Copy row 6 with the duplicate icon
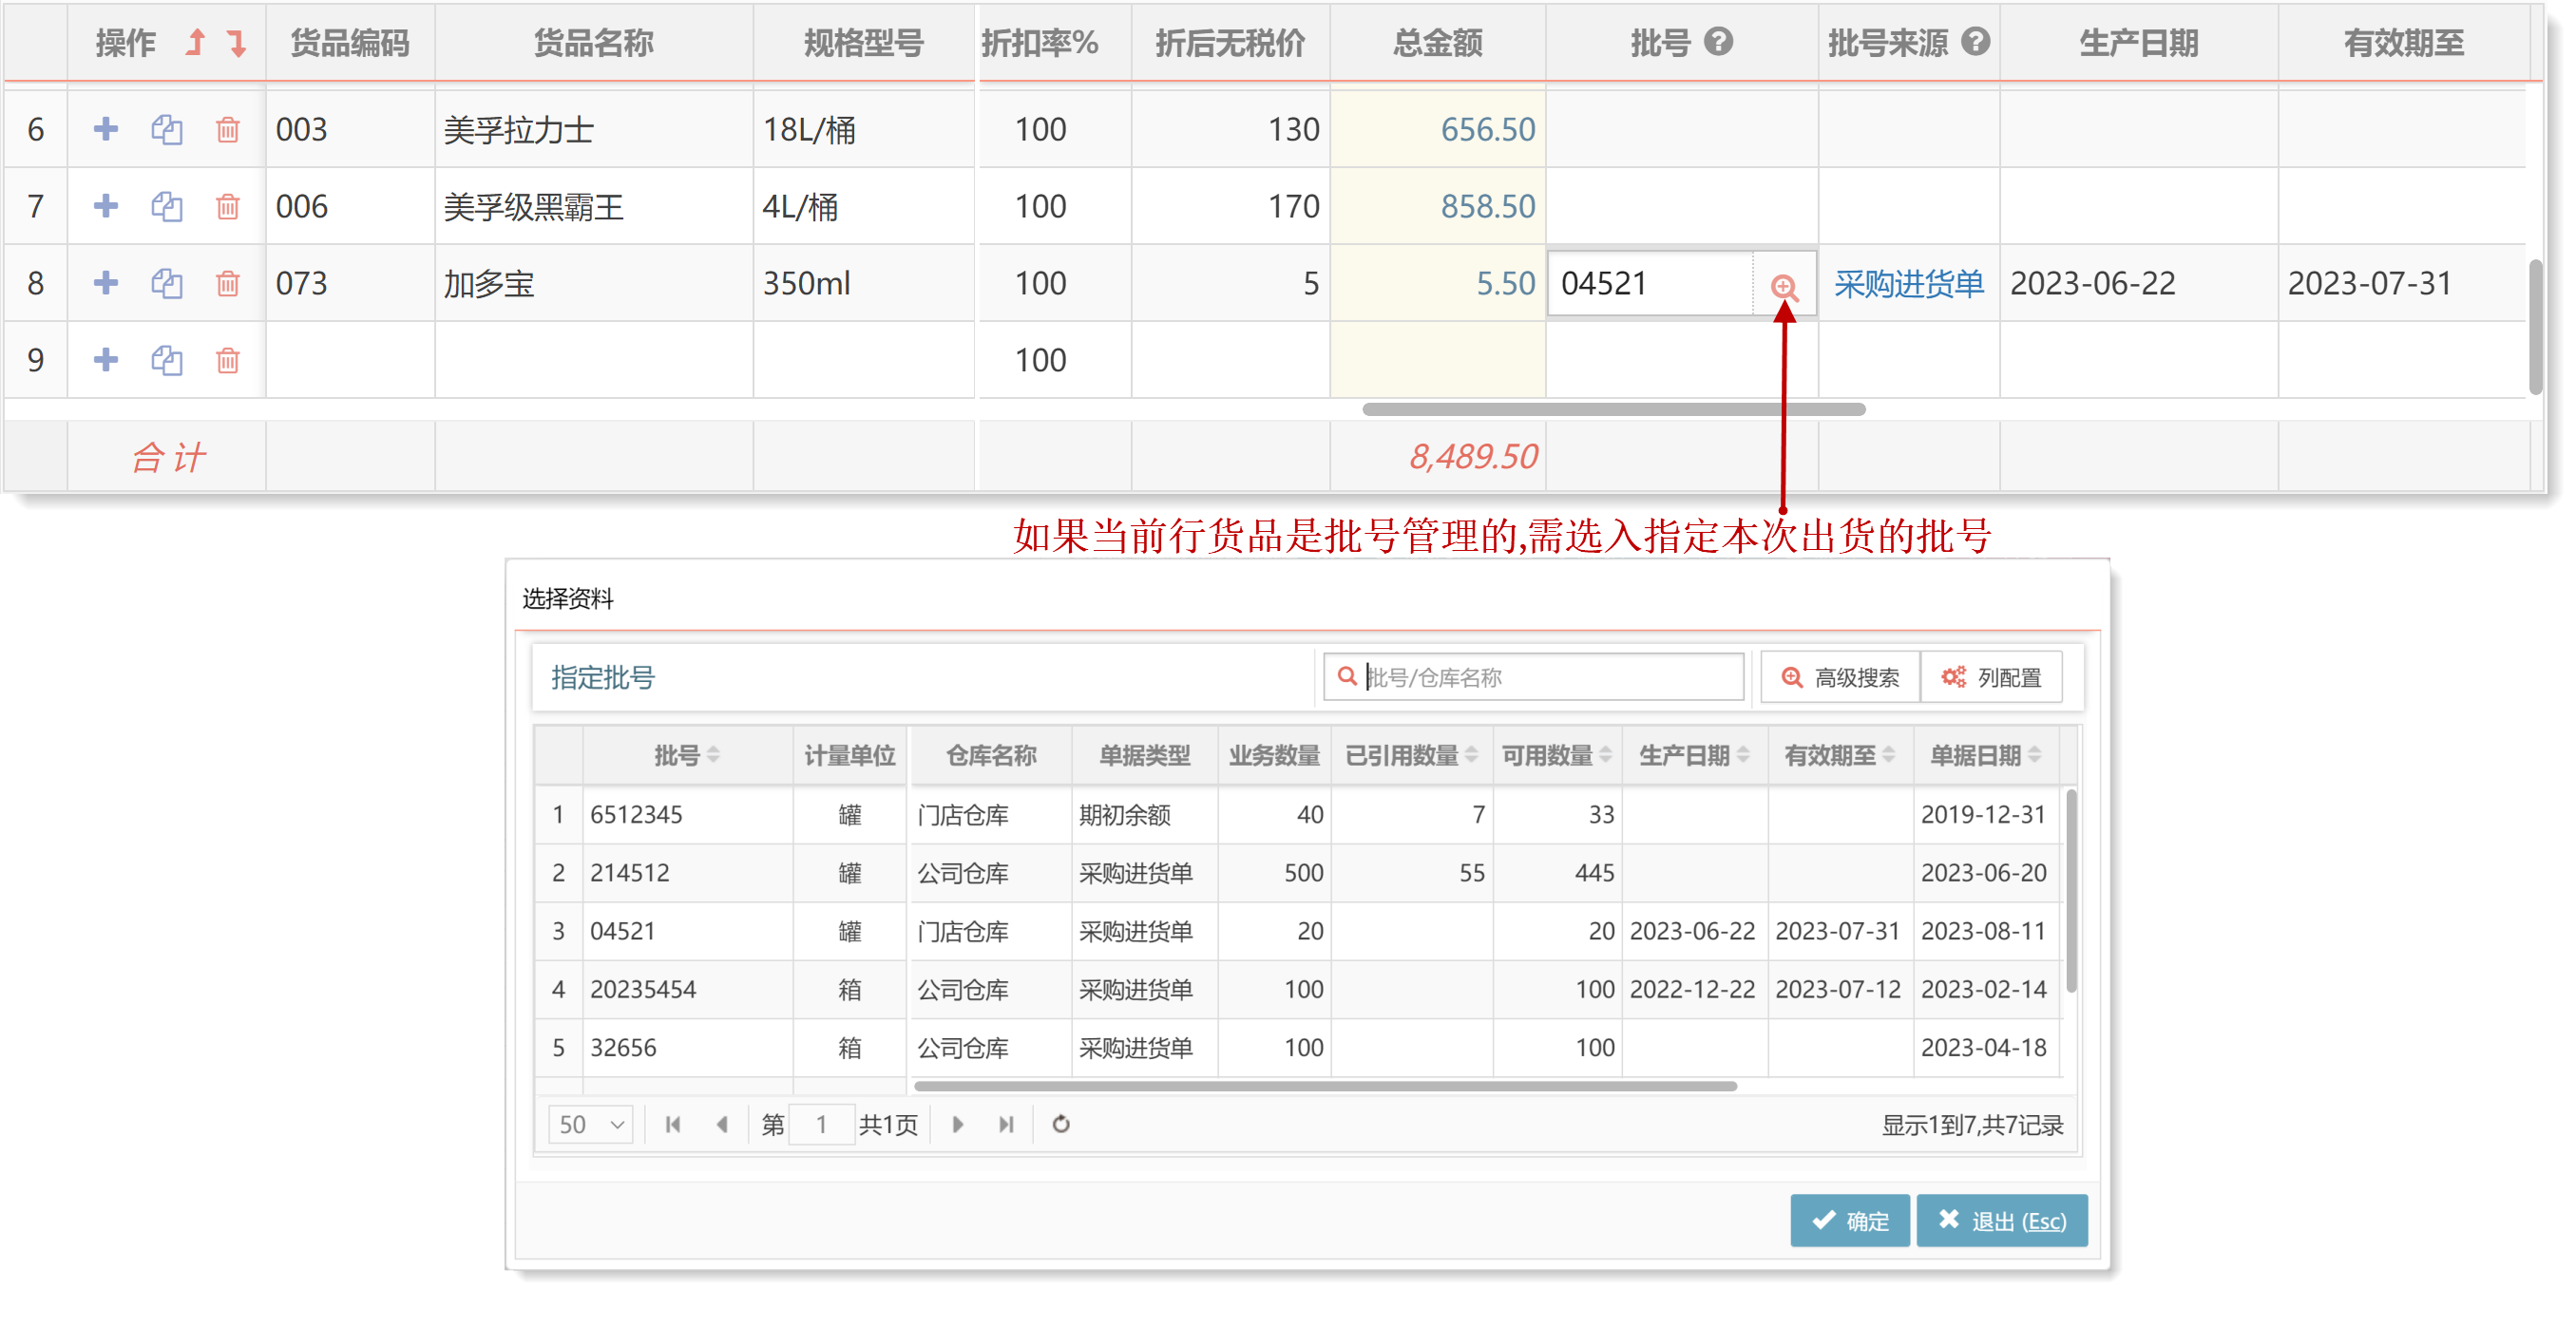2576x1326 pixels. coord(166,129)
